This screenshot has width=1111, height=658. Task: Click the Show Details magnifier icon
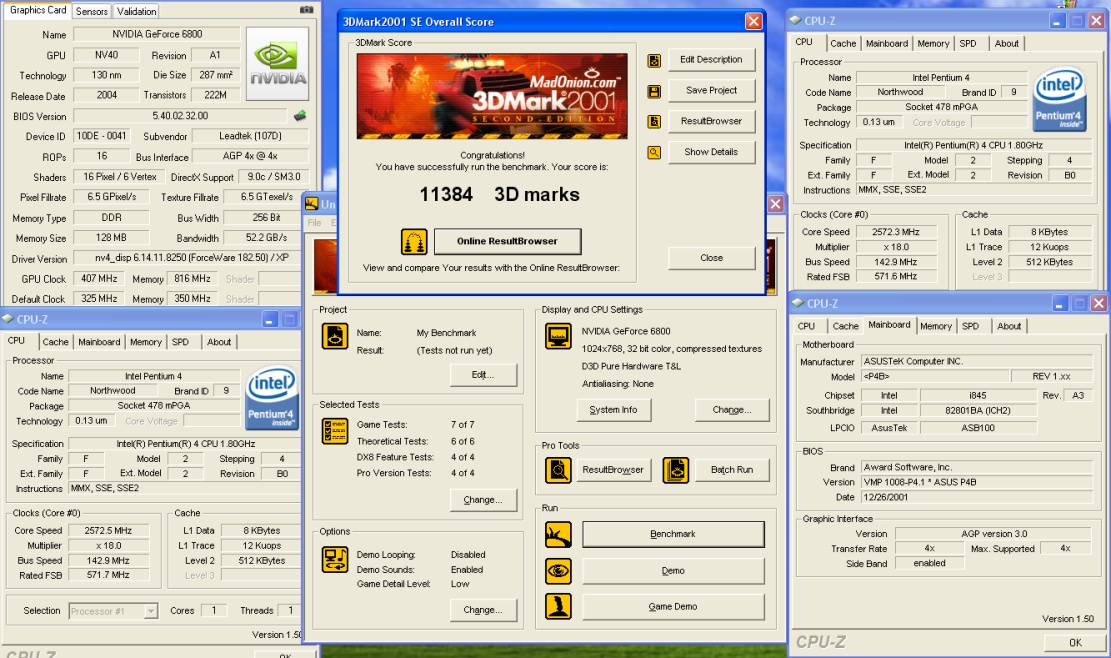pyautogui.click(x=654, y=152)
